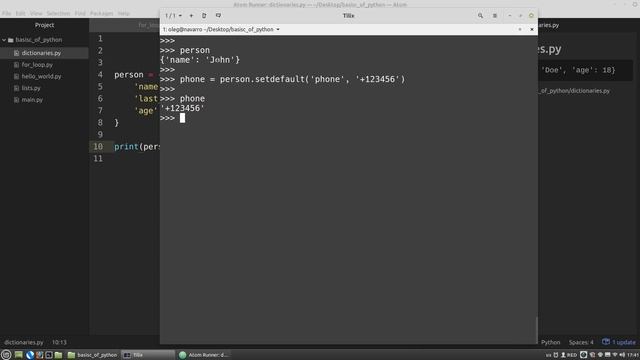Open Atom's Selection menu
Screen dimensions: 640x360
58,13
